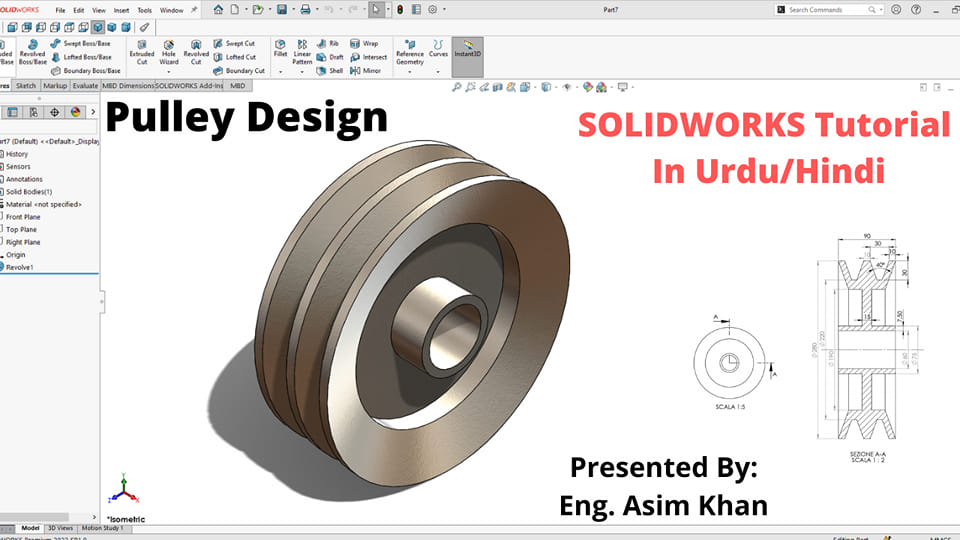Viewport: 960px width, 540px height.
Task: Click the Mirror tool
Action: coord(366,71)
